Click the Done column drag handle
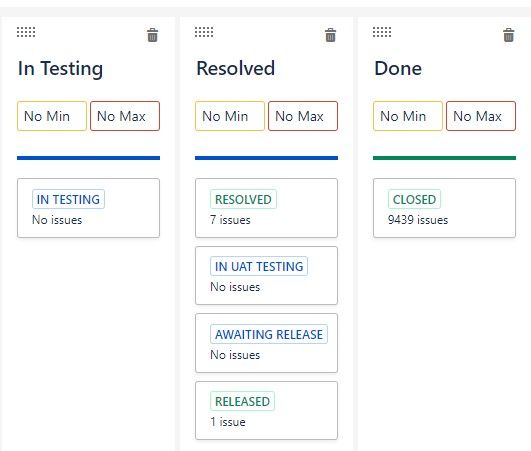The width and height of the screenshot is (531, 451). [x=382, y=32]
